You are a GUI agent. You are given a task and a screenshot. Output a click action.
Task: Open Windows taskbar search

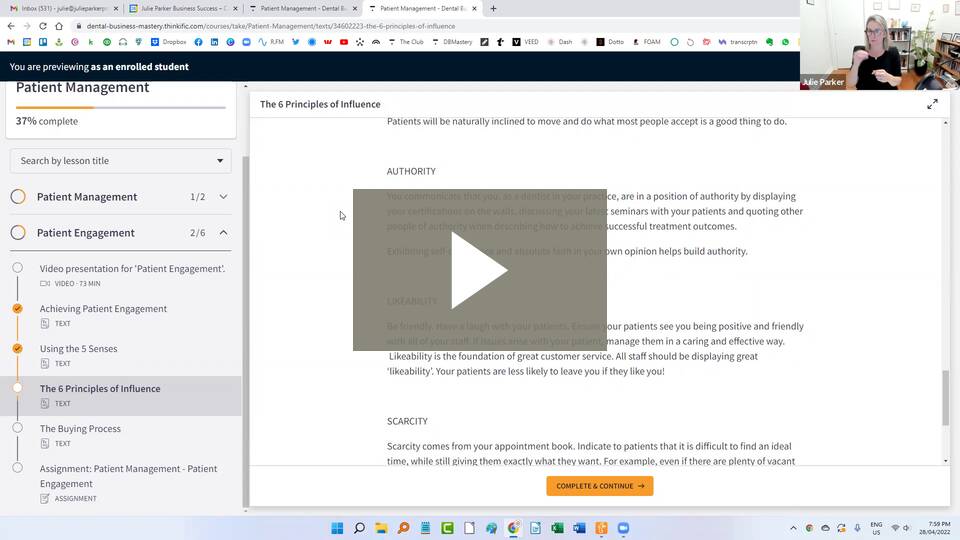pos(359,528)
